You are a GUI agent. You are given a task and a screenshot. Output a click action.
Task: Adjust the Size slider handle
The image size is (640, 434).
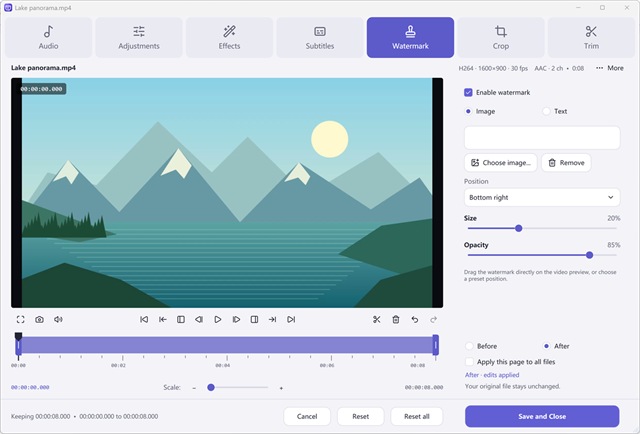tap(518, 228)
